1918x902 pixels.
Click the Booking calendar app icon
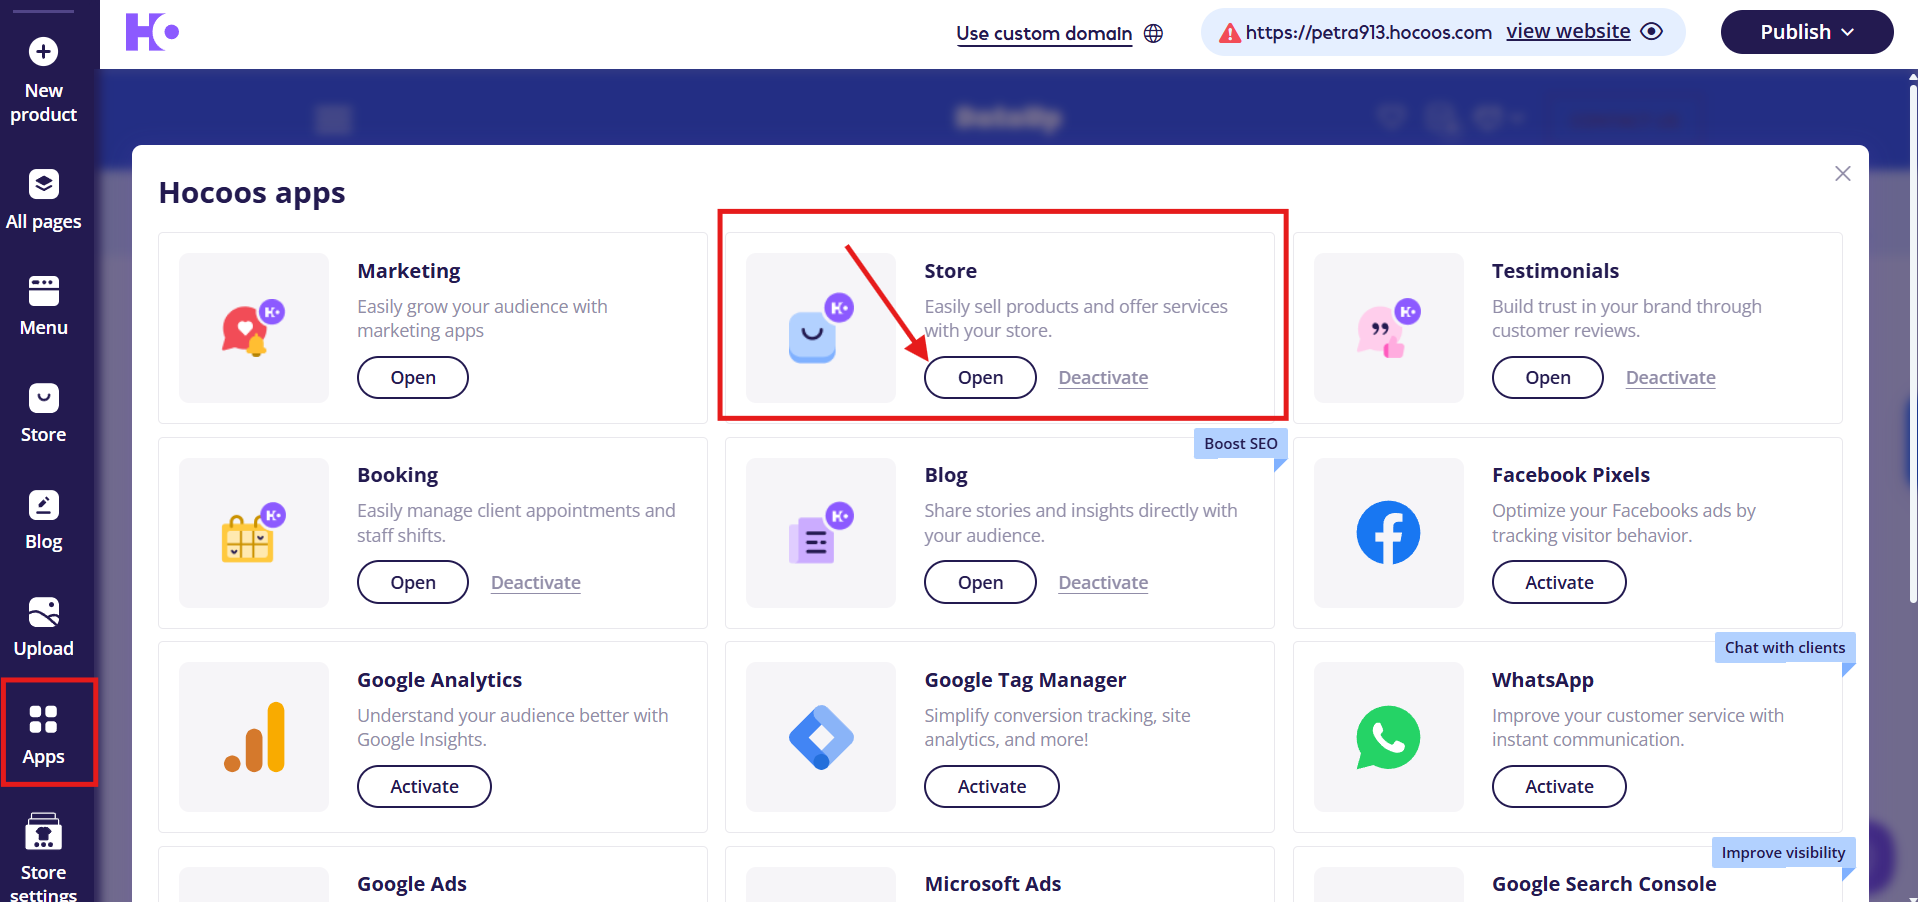254,533
